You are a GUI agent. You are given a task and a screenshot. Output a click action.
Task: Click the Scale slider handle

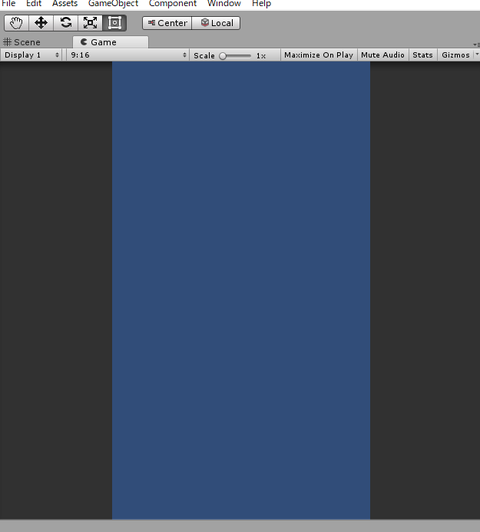point(223,56)
